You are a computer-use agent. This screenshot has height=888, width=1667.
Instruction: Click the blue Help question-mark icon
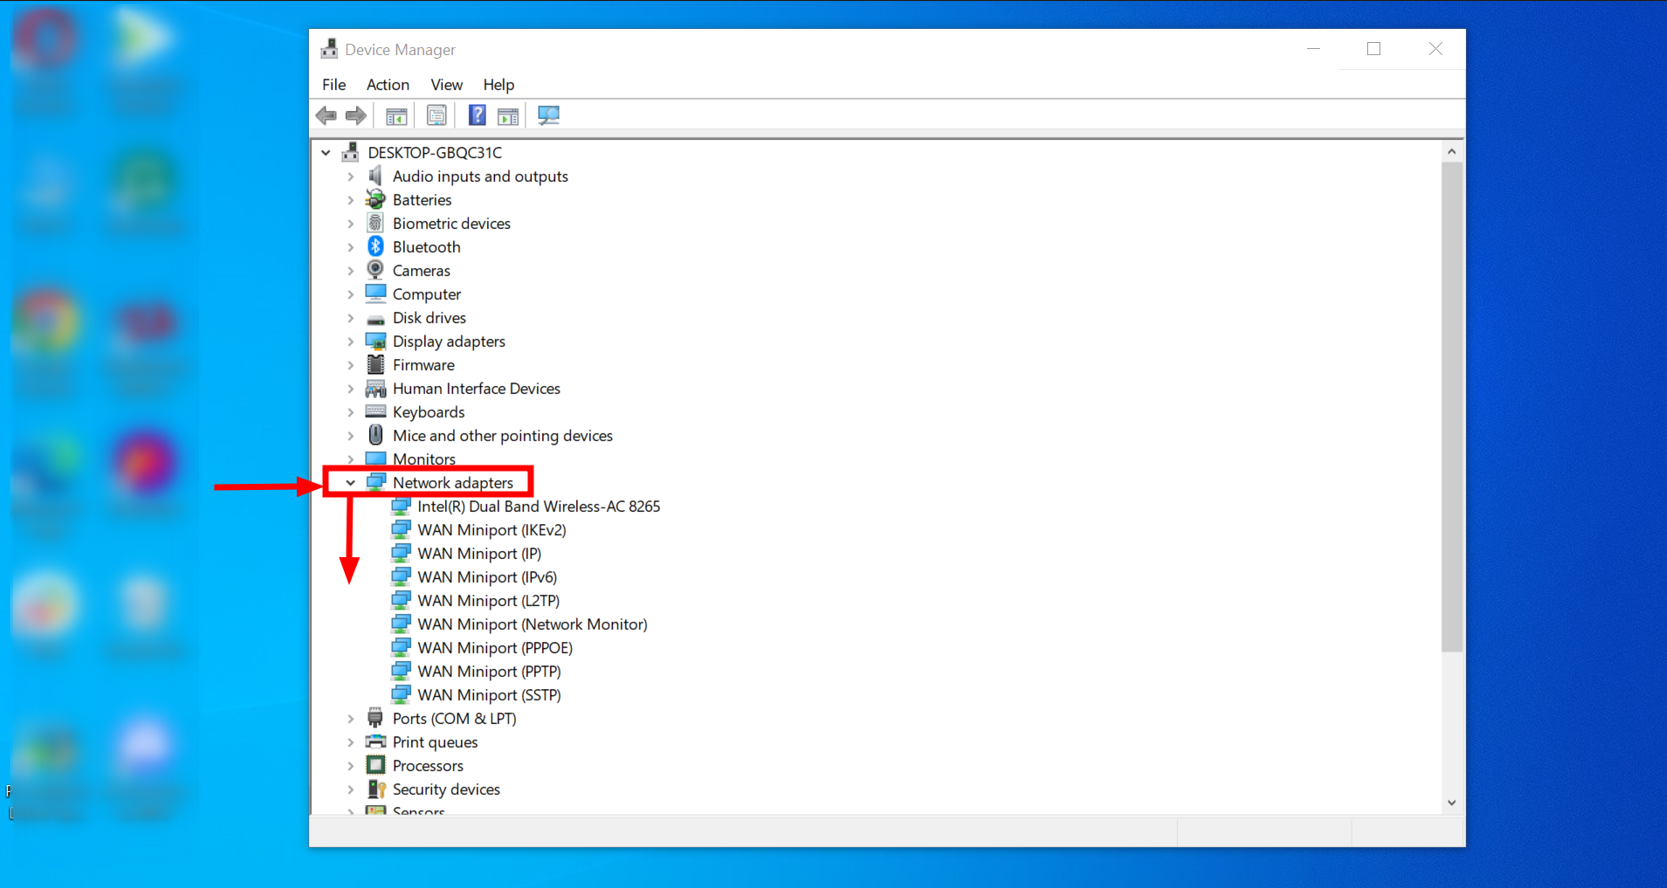[x=477, y=116]
